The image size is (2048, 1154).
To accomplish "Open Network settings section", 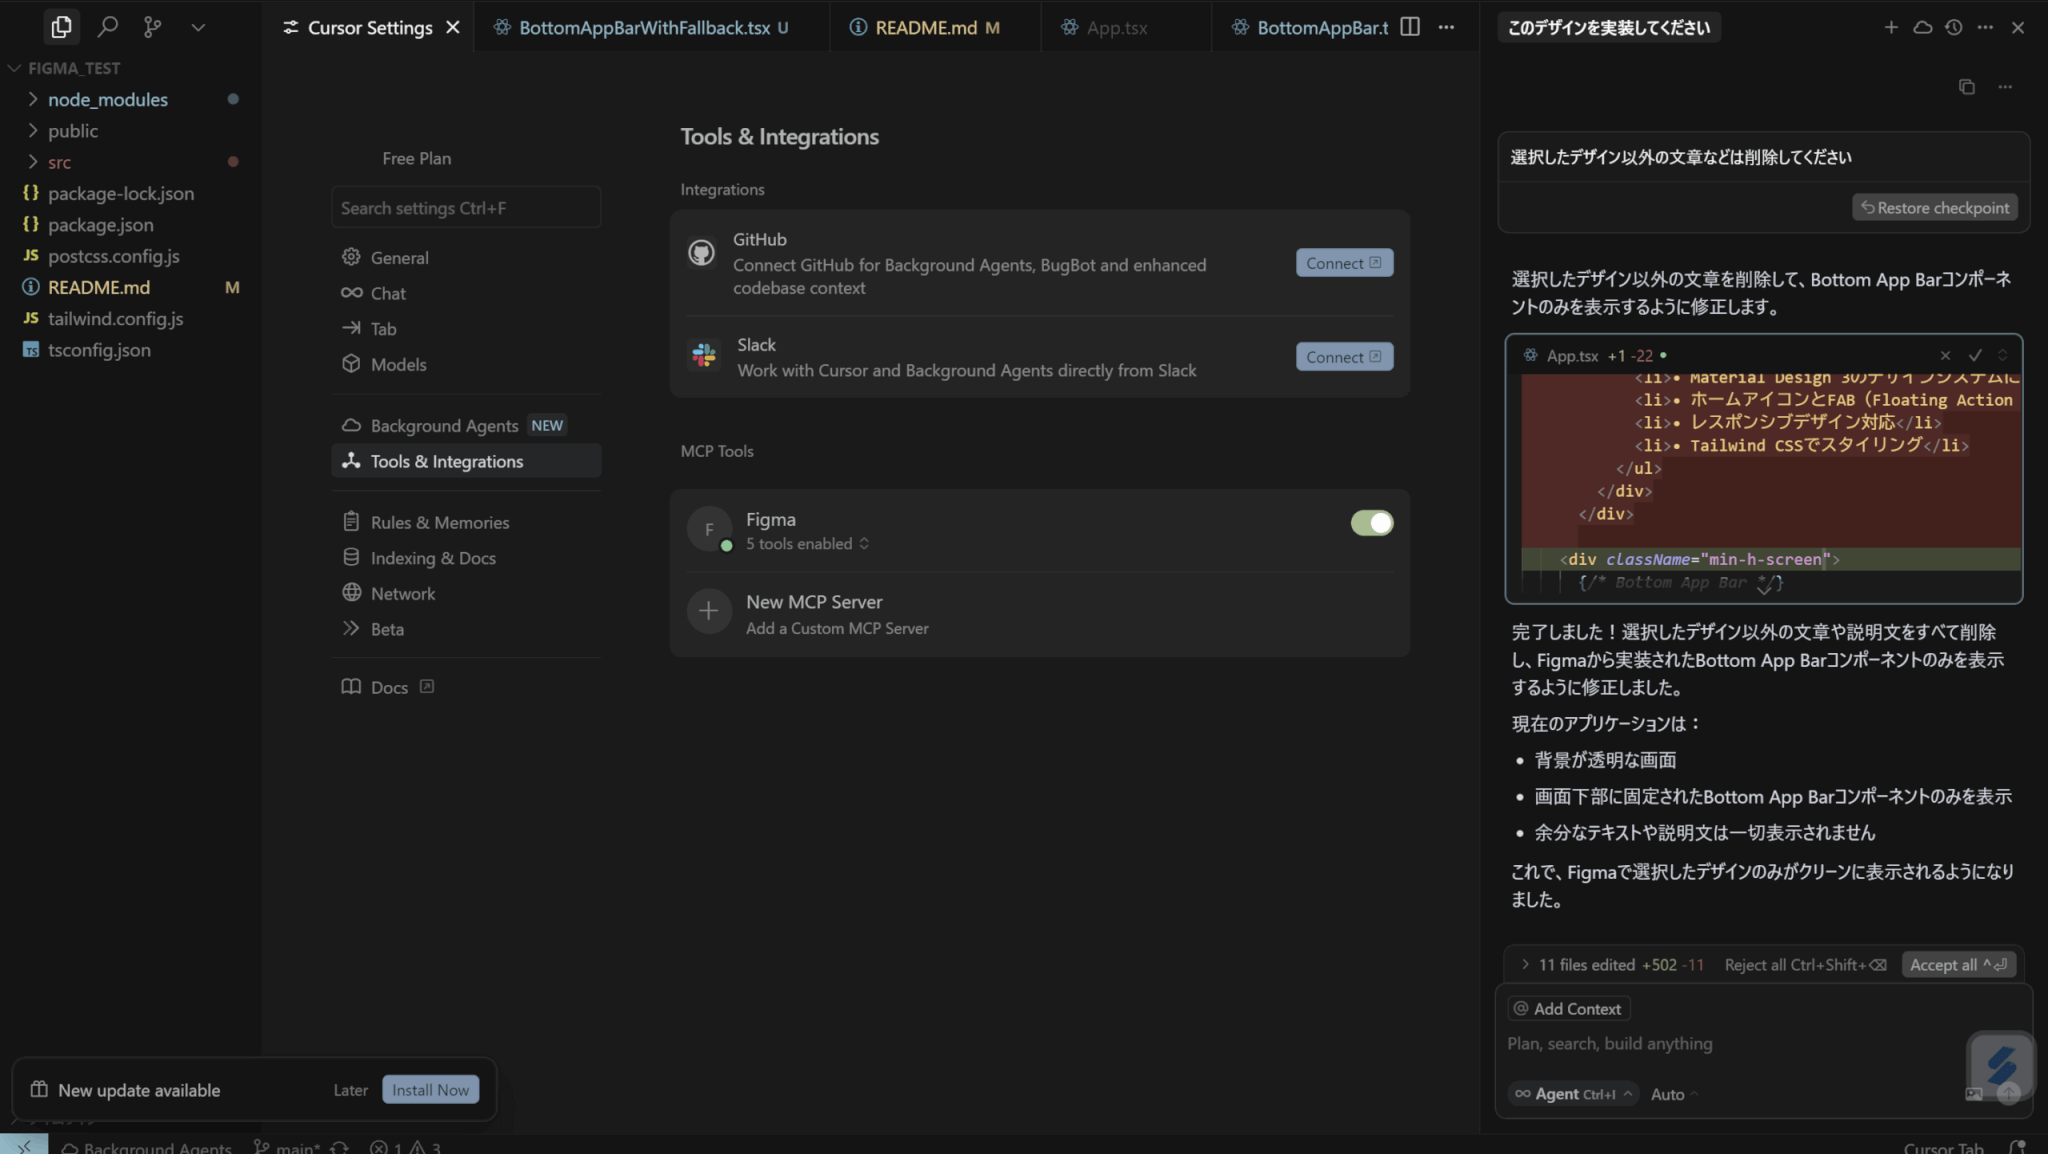I will (466, 593).
